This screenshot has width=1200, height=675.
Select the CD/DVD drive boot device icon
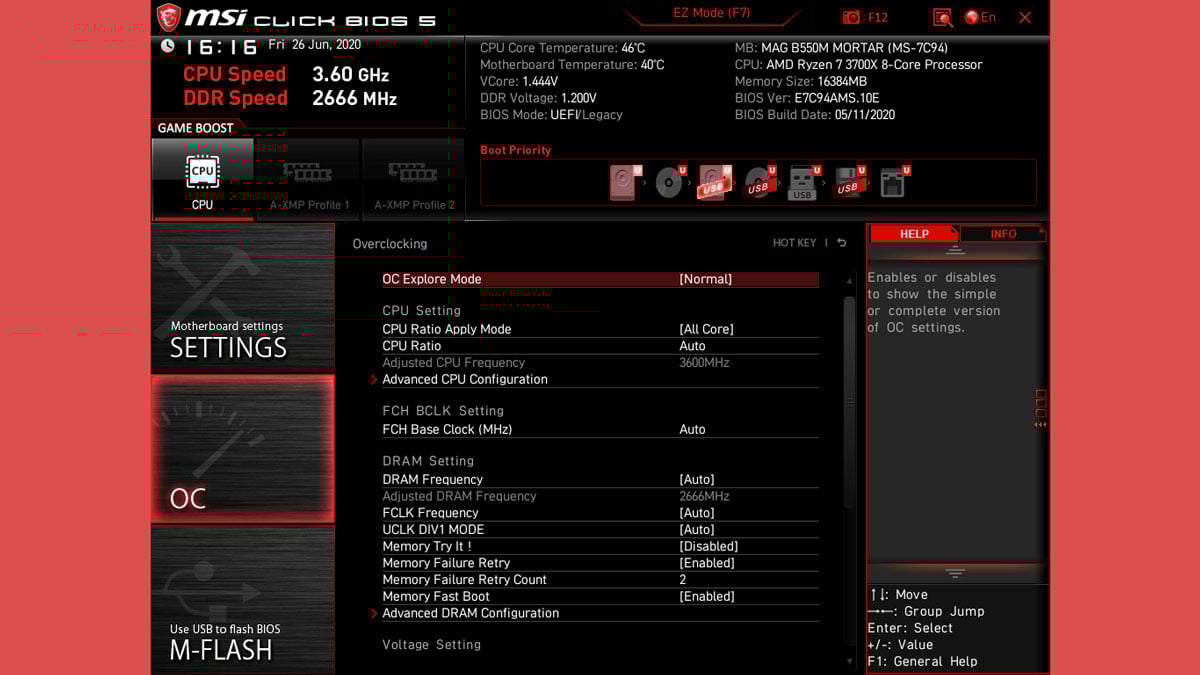pyautogui.click(x=670, y=183)
